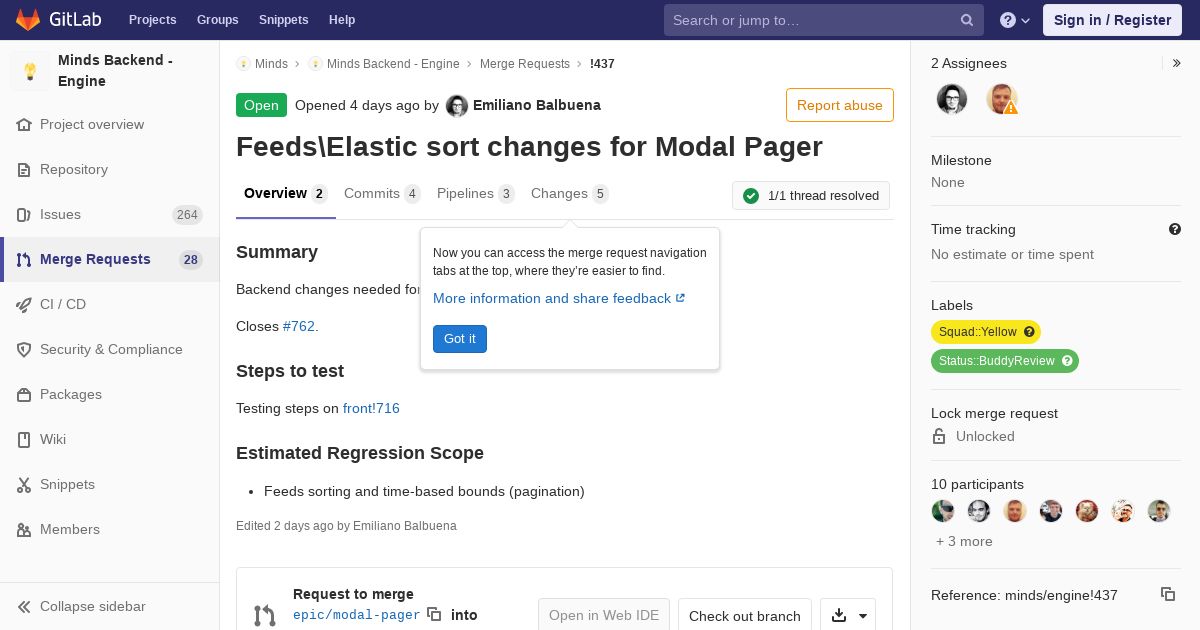Screen dimensions: 1200x630
Task: Open Security & Compliance section
Action: (110, 349)
